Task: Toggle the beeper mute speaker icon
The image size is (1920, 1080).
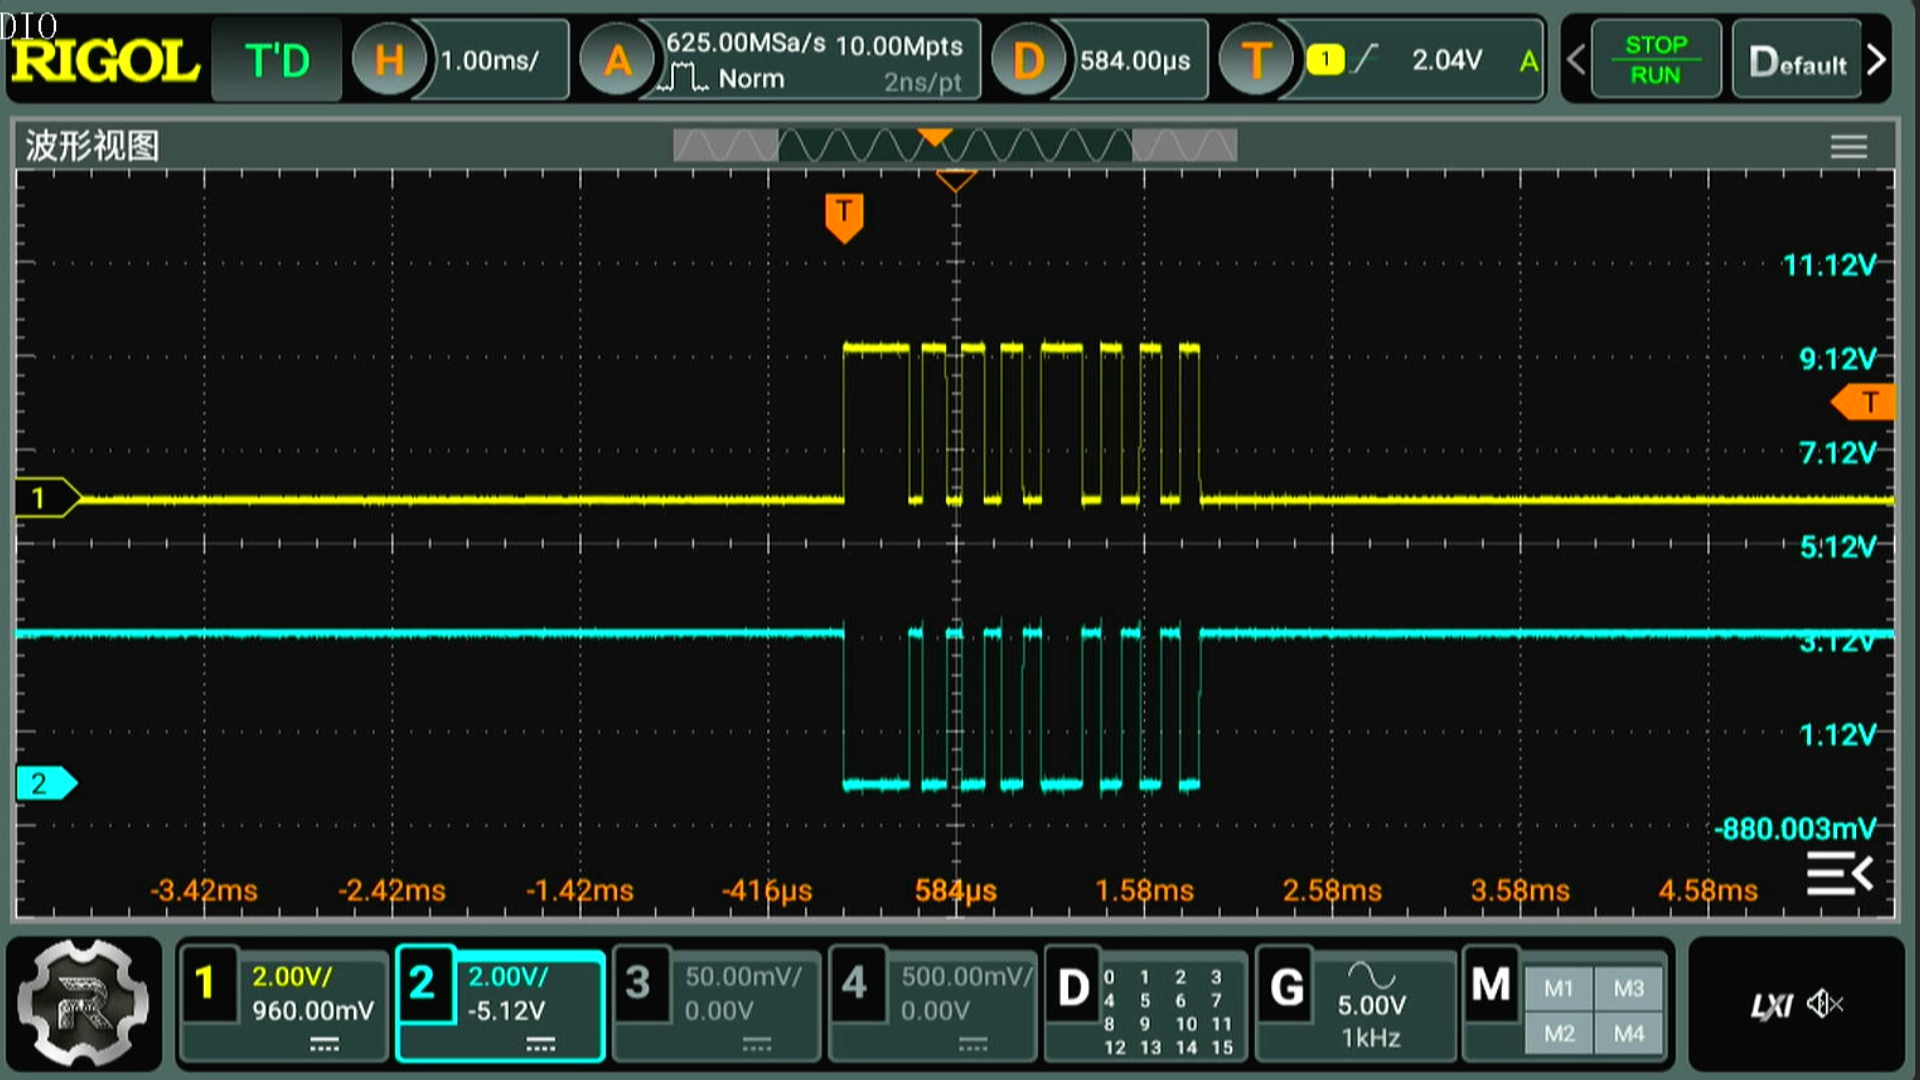Action: pyautogui.click(x=1825, y=1003)
